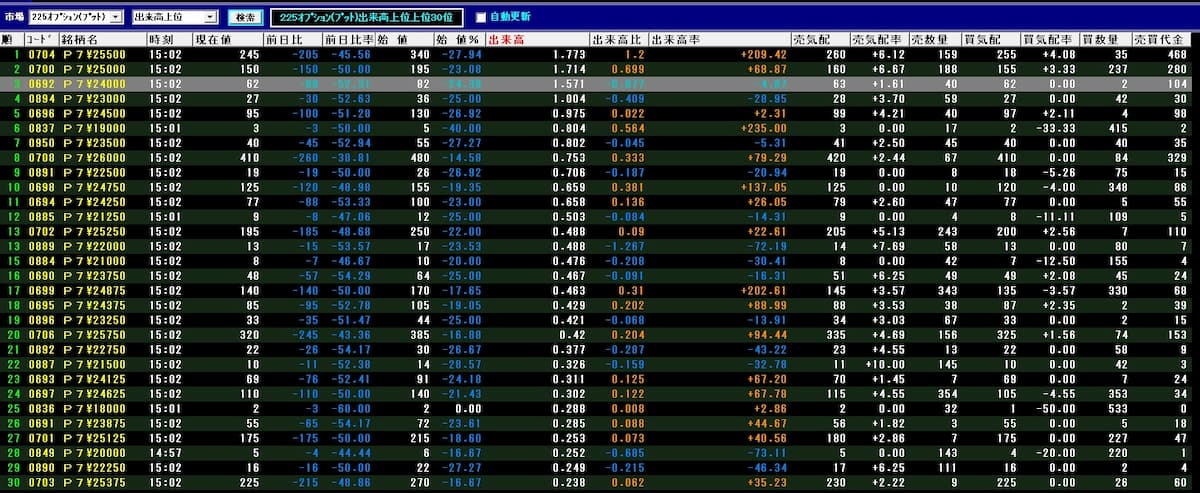Click the 前日比率 column header
This screenshot has height=493, width=1200.
pyautogui.click(x=344, y=39)
